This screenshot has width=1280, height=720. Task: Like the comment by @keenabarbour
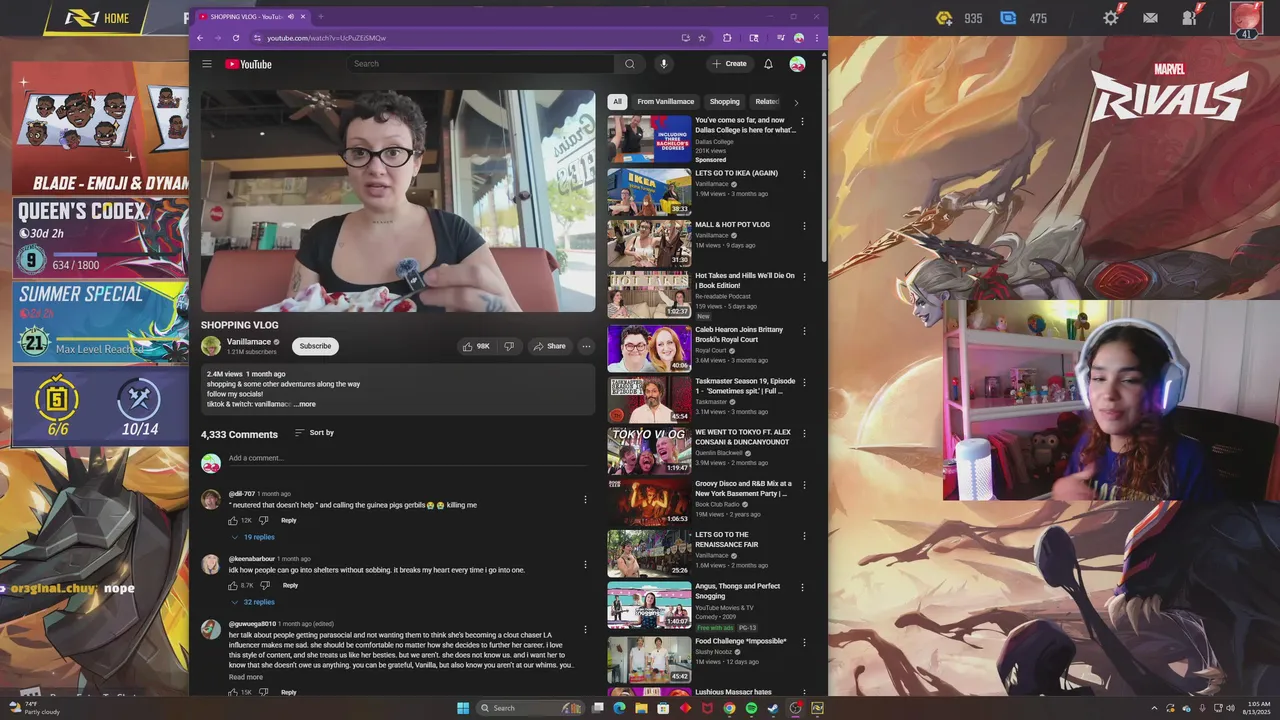pyautogui.click(x=233, y=585)
